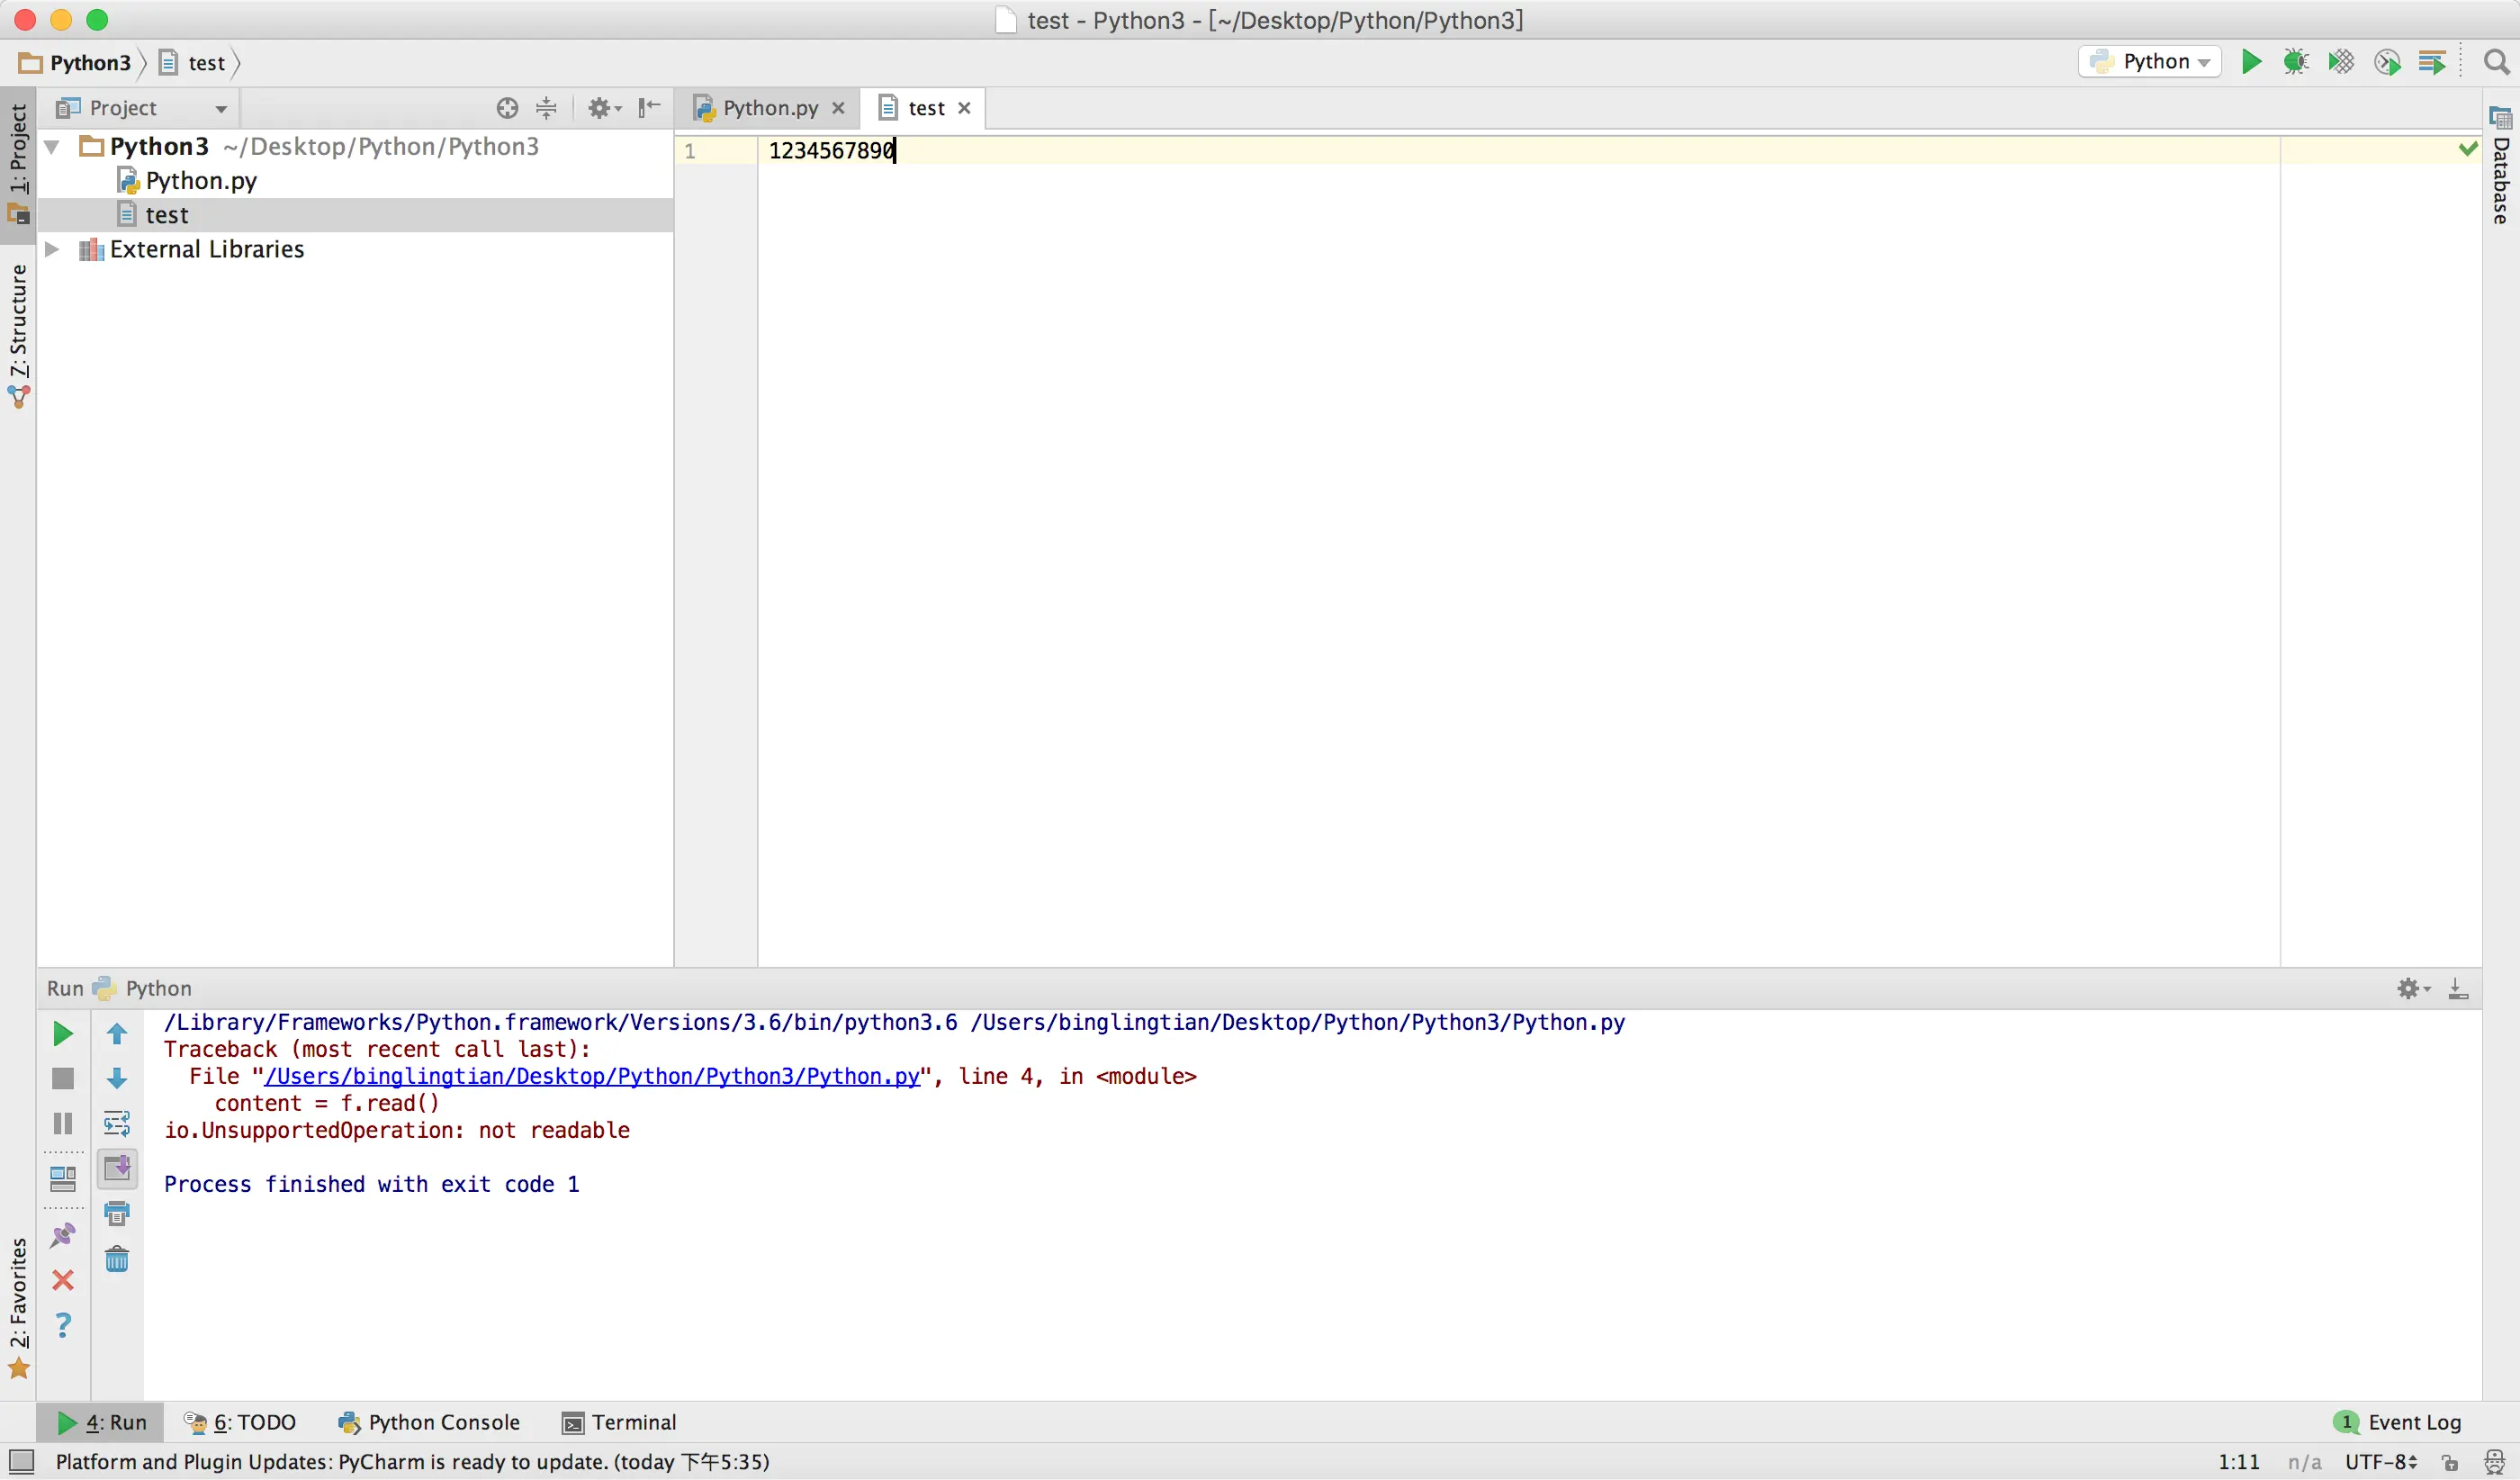2520x1480 pixels.
Task: Toggle scroll to end of console
Action: [117, 1168]
